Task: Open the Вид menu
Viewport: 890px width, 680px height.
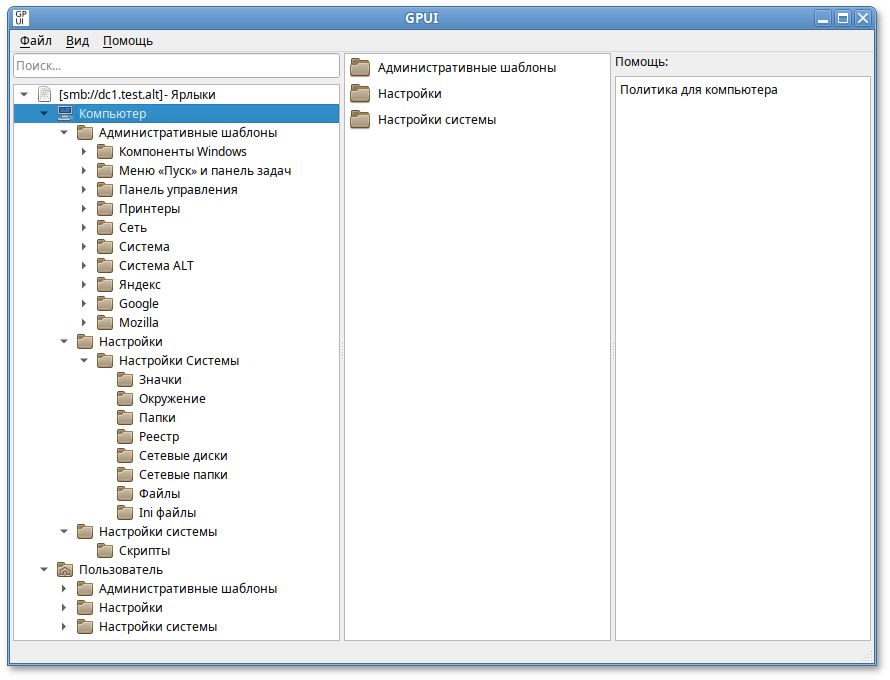Action: pos(77,41)
